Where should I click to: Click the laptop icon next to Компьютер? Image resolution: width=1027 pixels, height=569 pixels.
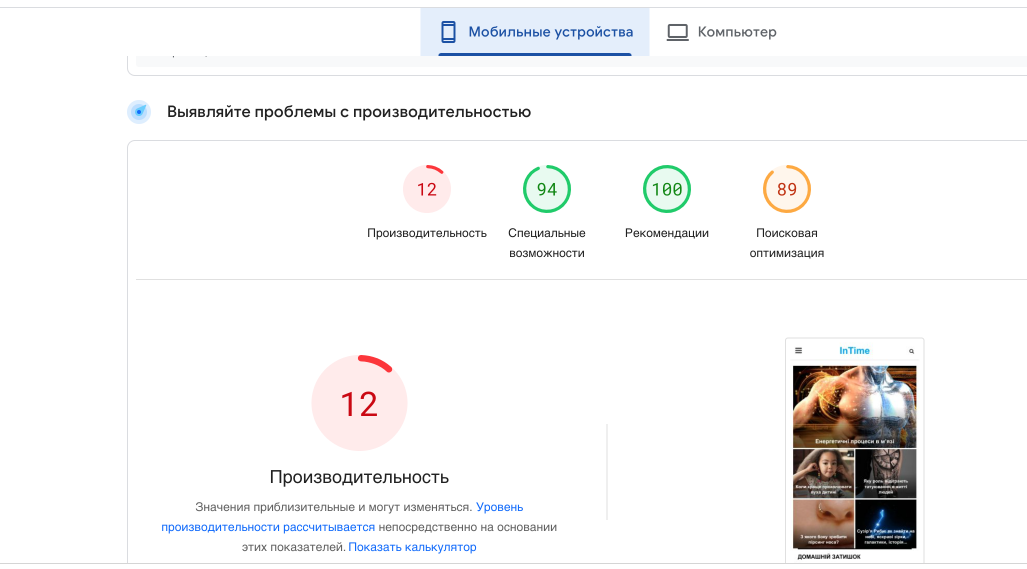[x=678, y=32]
